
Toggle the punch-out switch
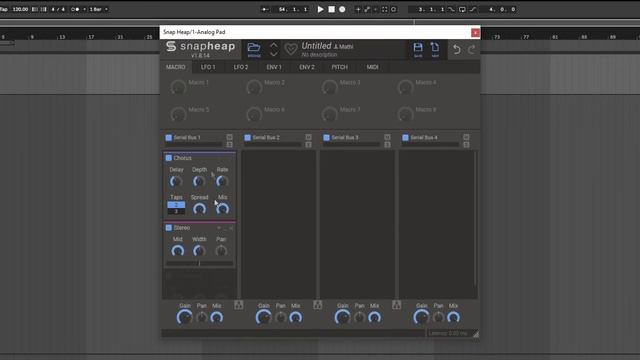tap(473, 9)
